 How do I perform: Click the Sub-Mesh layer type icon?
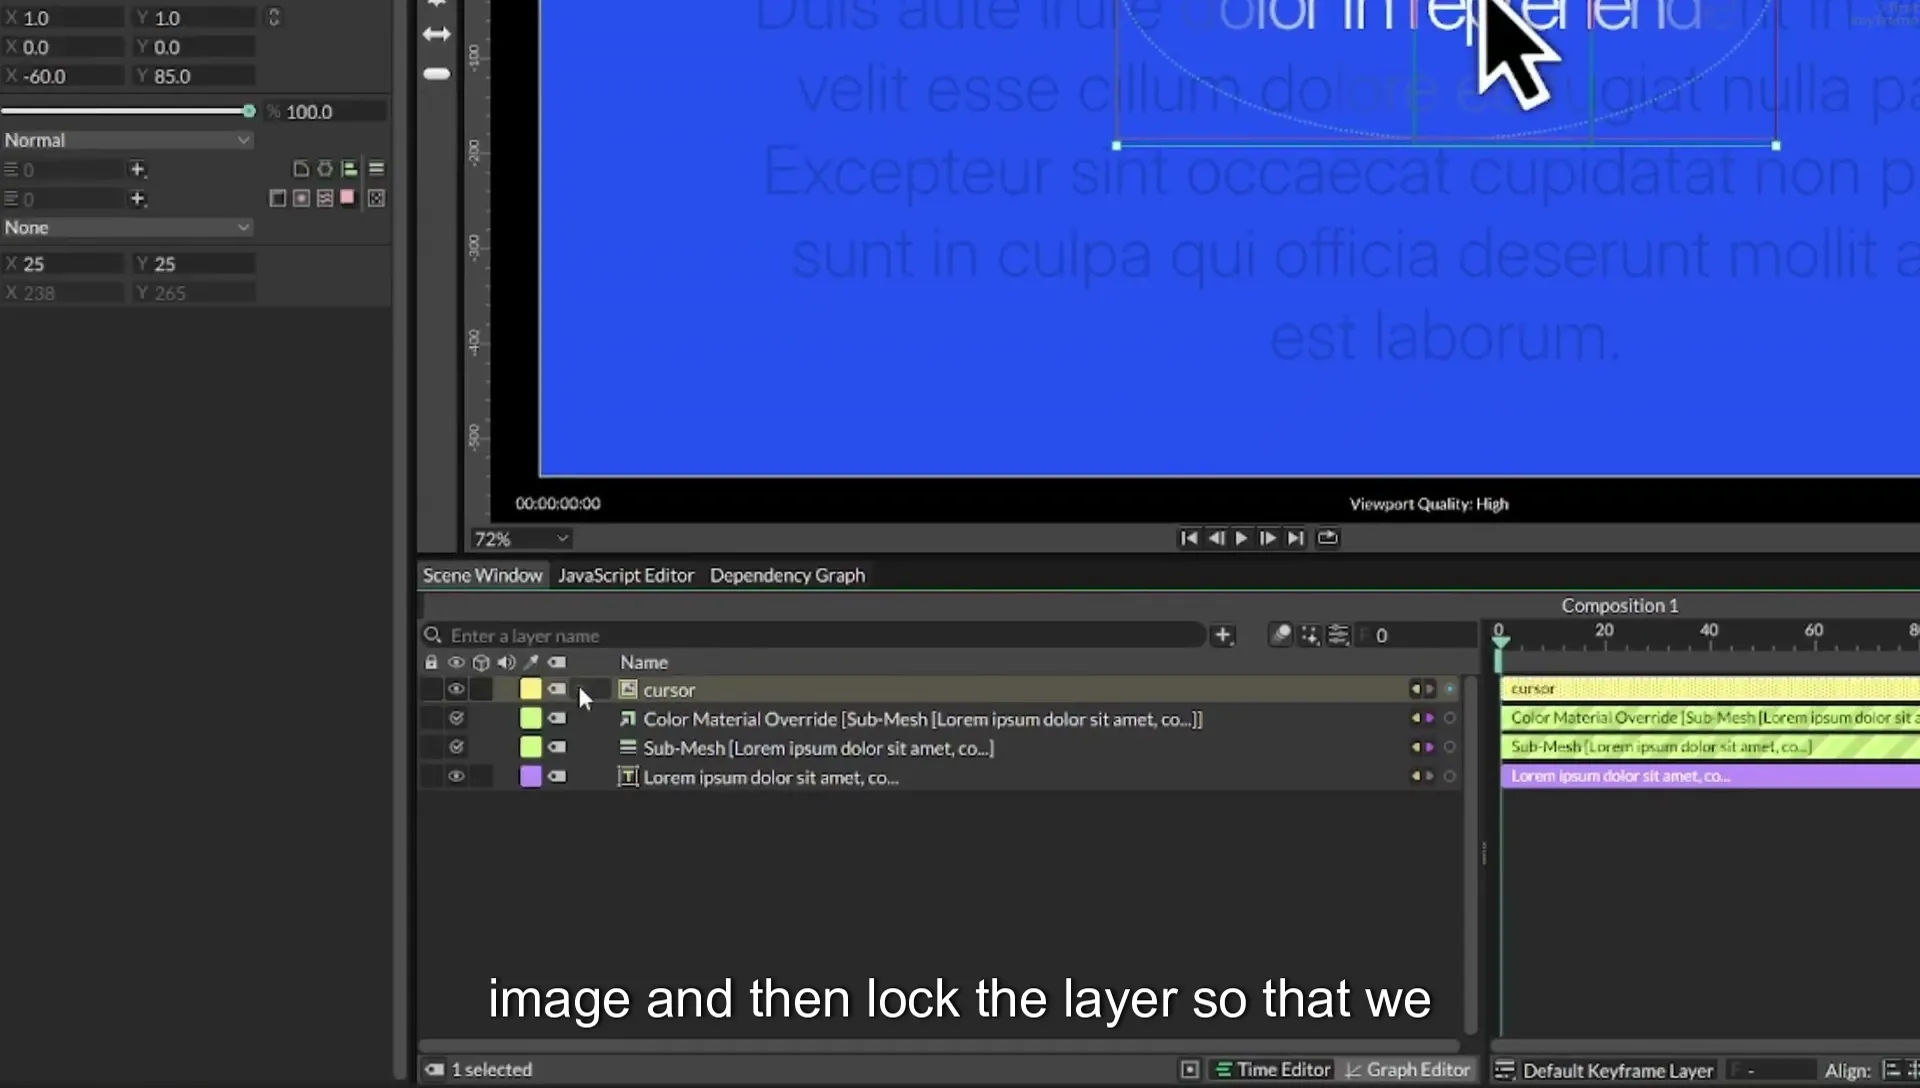point(628,747)
